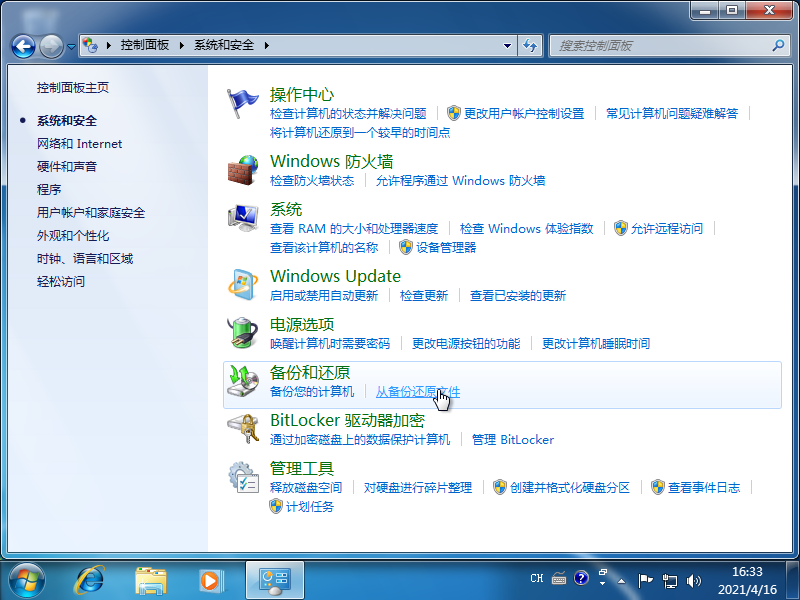Click the System computer monitor icon
800x600 pixels.
pos(243,218)
